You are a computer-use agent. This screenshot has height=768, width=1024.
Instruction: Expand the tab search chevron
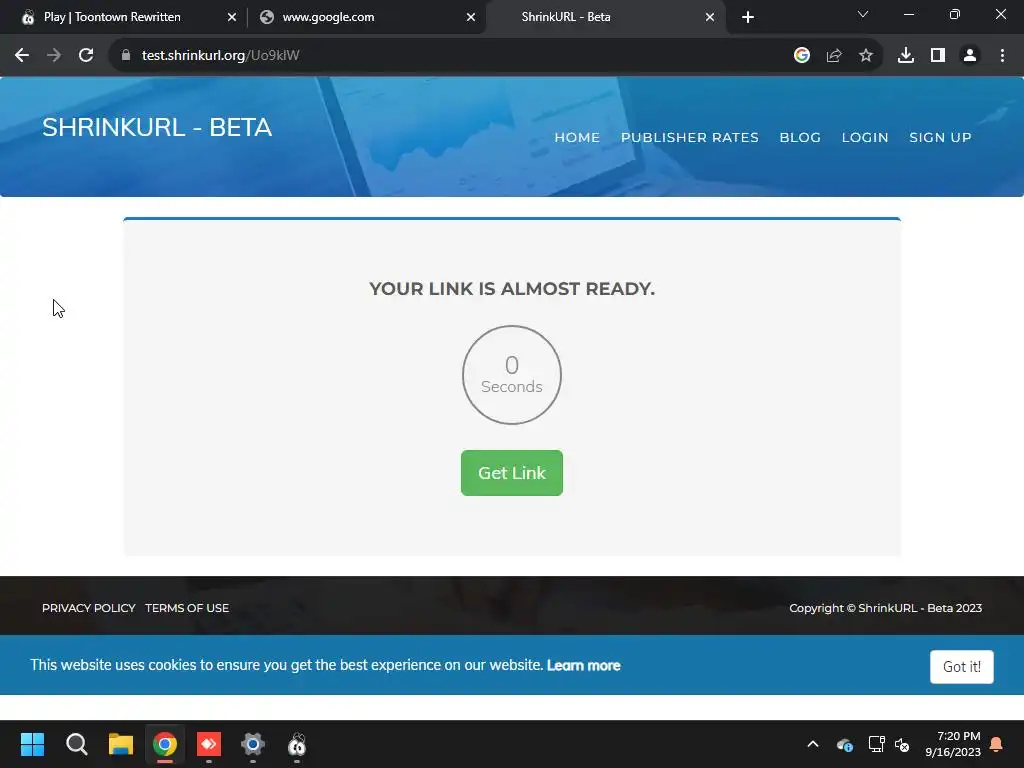(863, 14)
